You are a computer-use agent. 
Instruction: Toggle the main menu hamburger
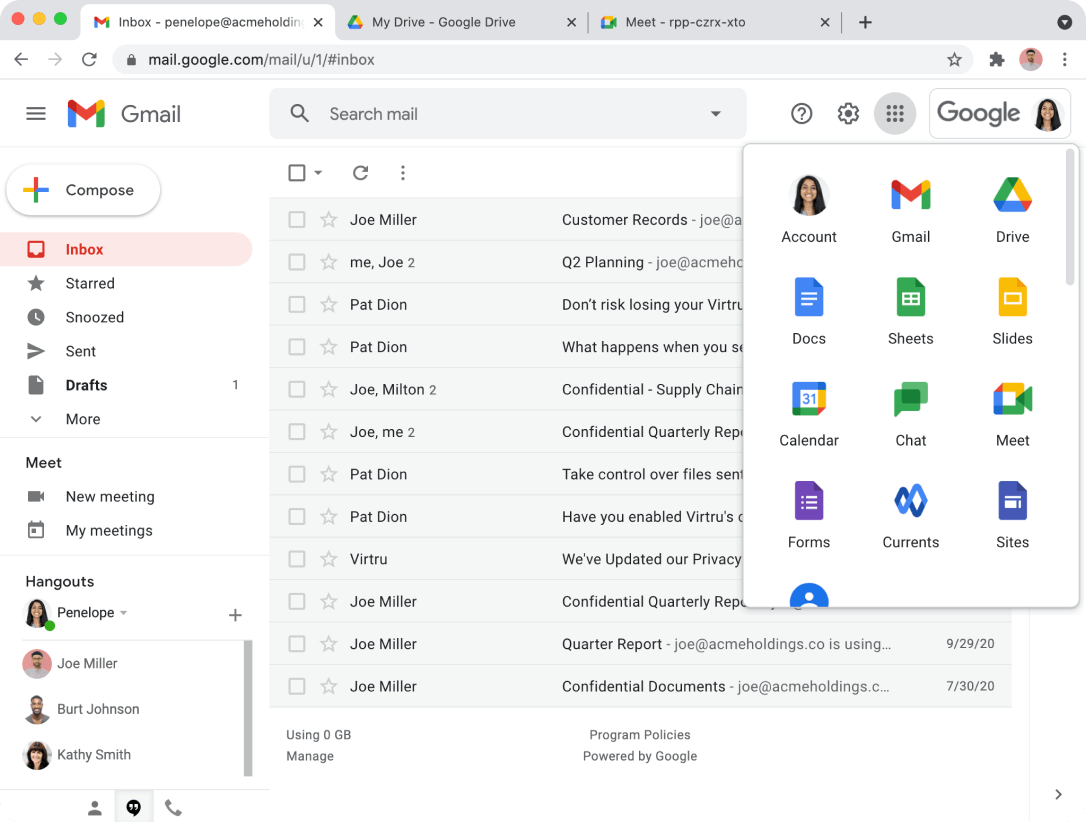tap(36, 114)
